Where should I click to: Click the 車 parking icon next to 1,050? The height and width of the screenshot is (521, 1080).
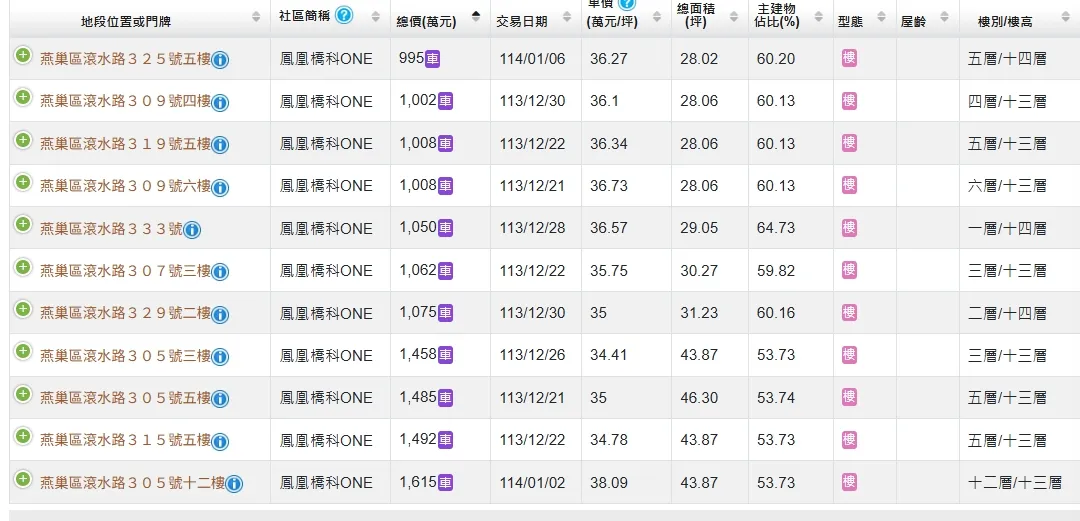click(x=445, y=228)
